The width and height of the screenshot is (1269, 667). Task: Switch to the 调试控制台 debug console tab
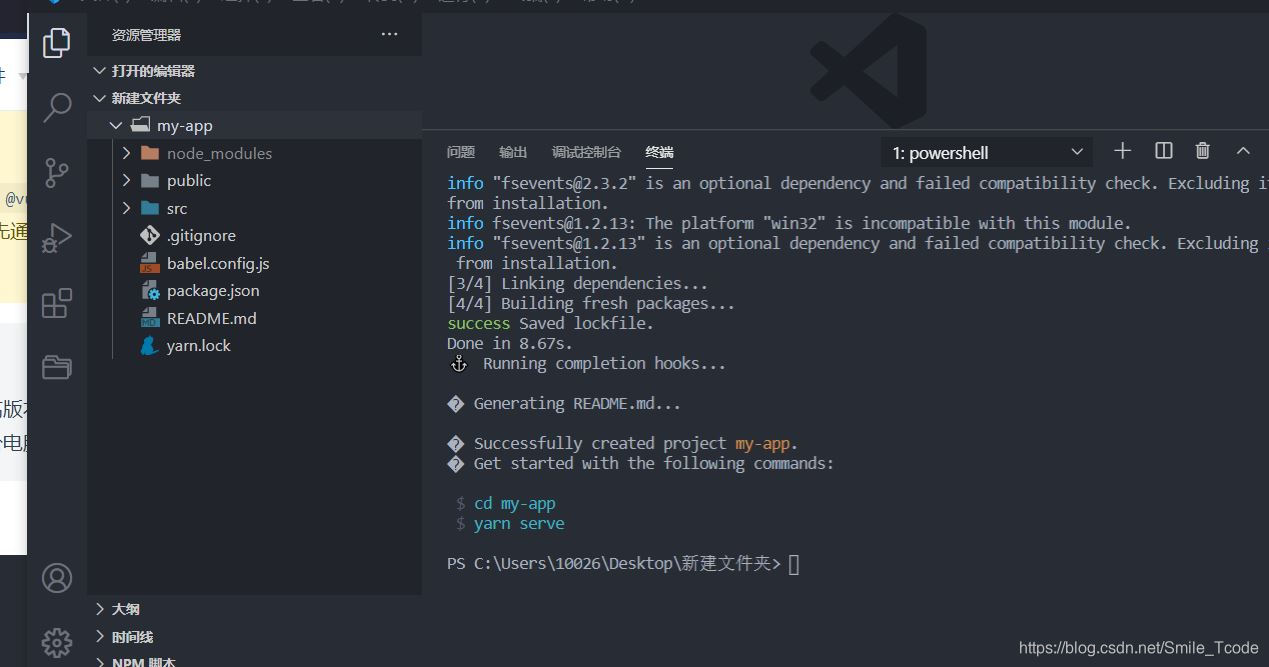point(586,152)
